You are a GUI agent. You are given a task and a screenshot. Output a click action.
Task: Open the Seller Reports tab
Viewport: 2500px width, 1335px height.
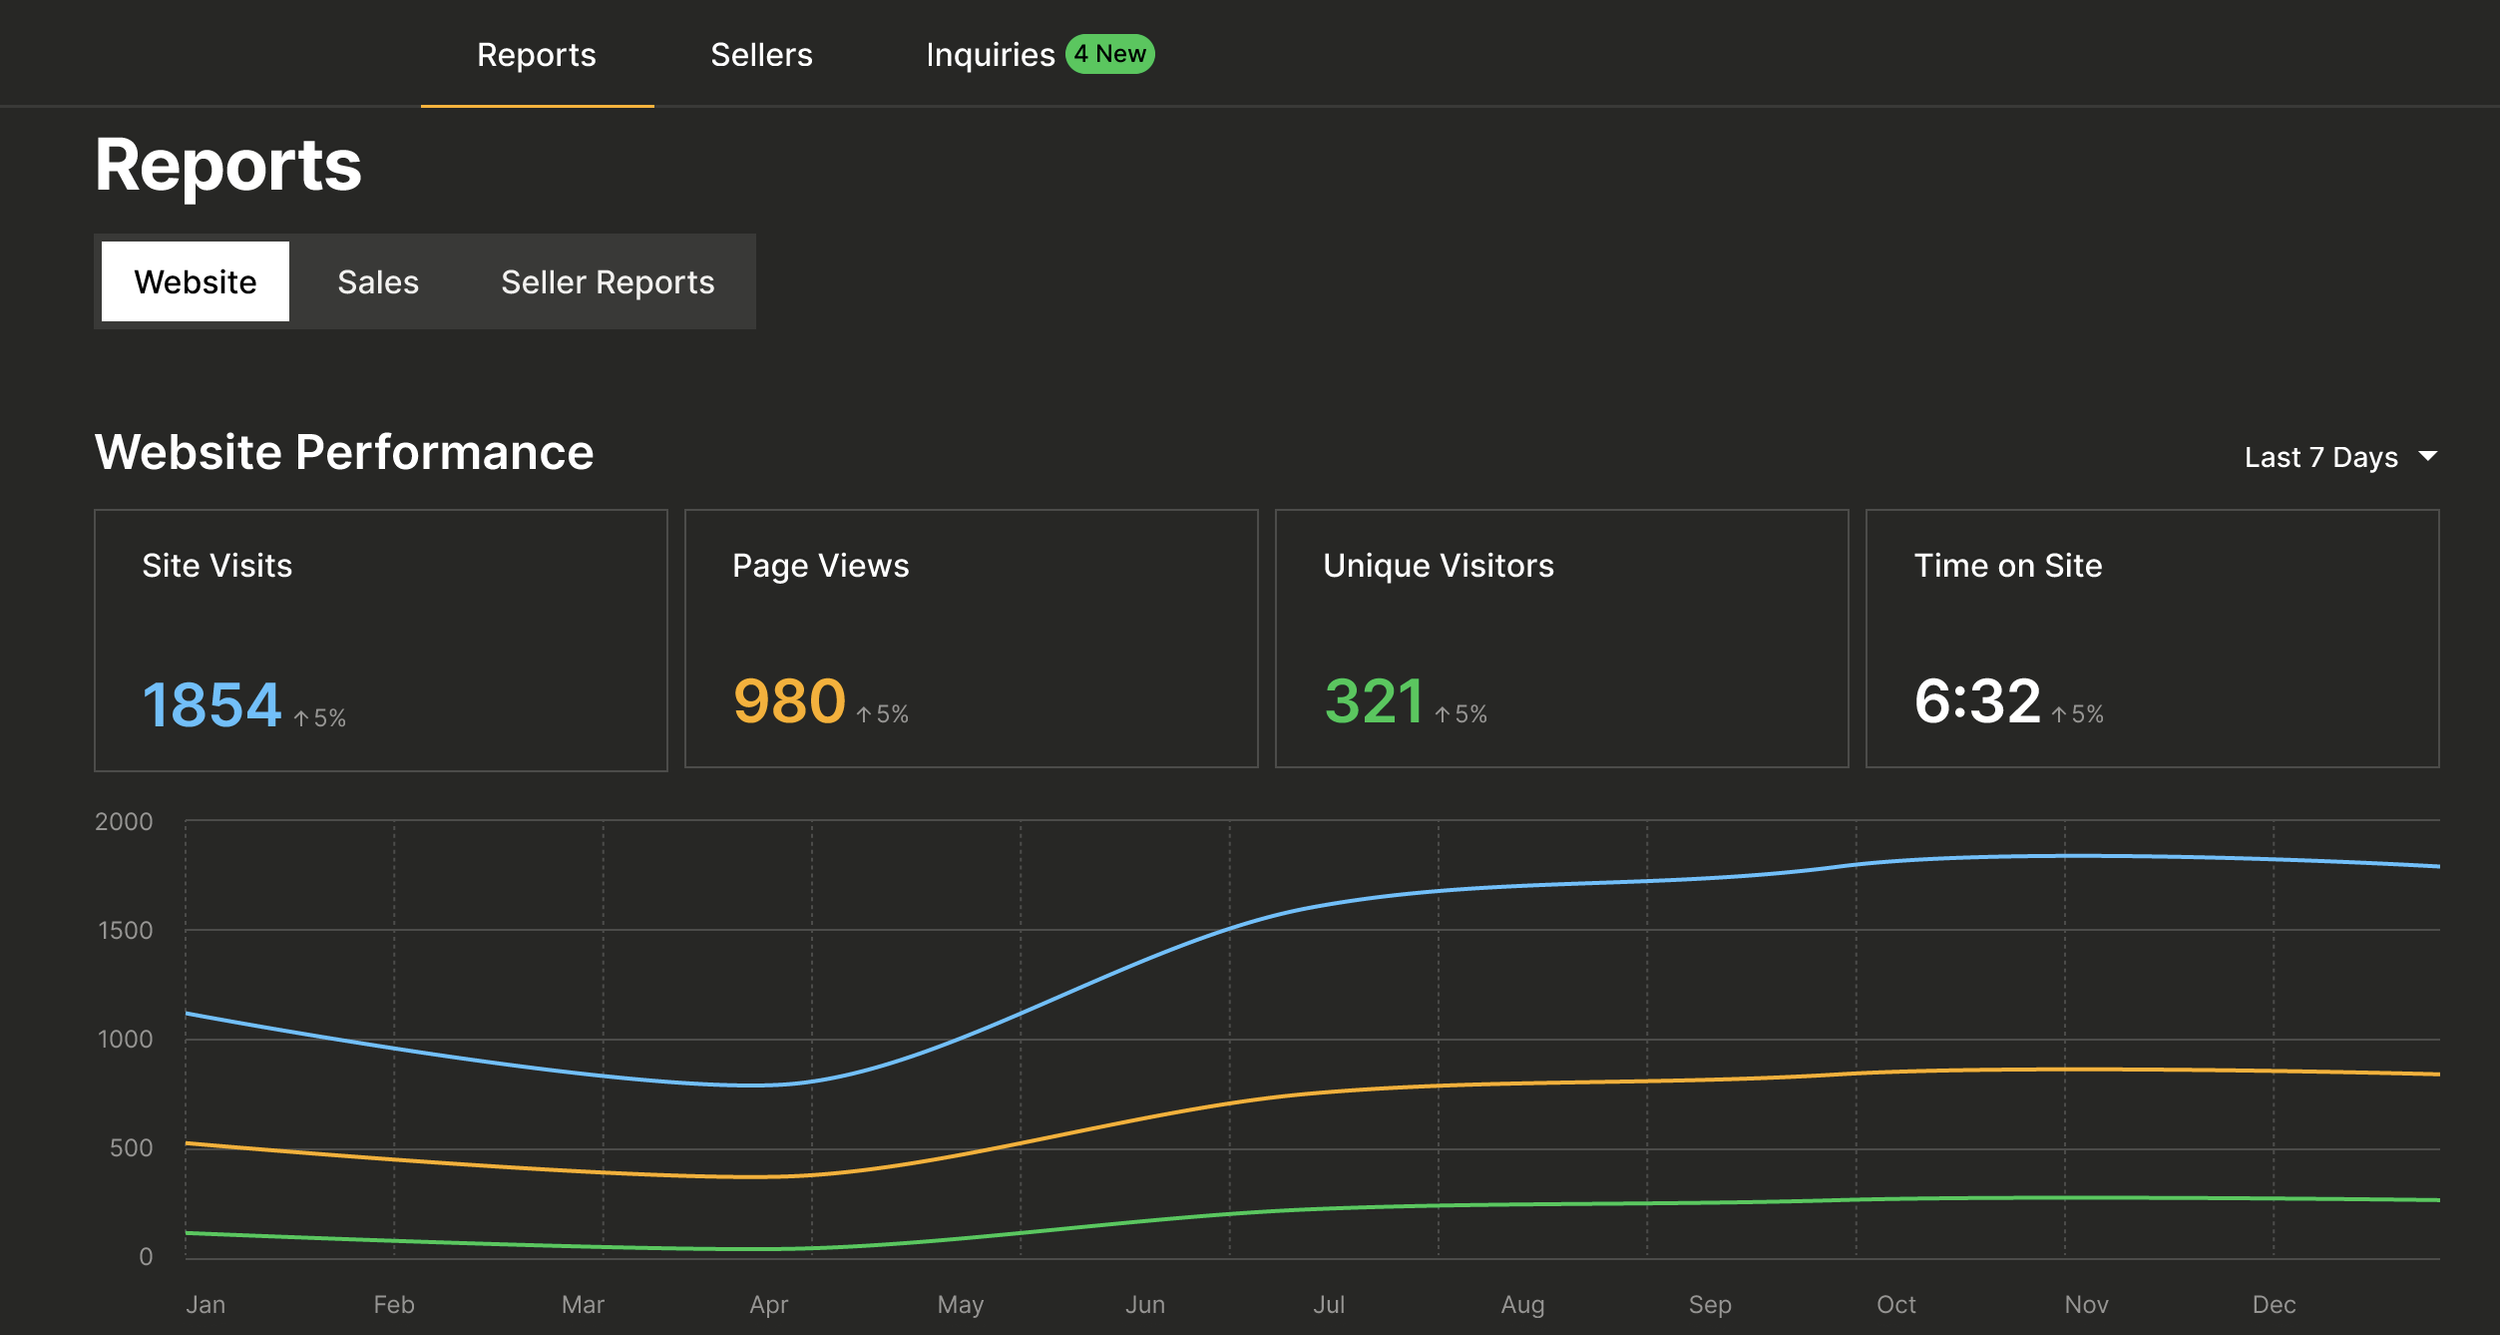[607, 282]
